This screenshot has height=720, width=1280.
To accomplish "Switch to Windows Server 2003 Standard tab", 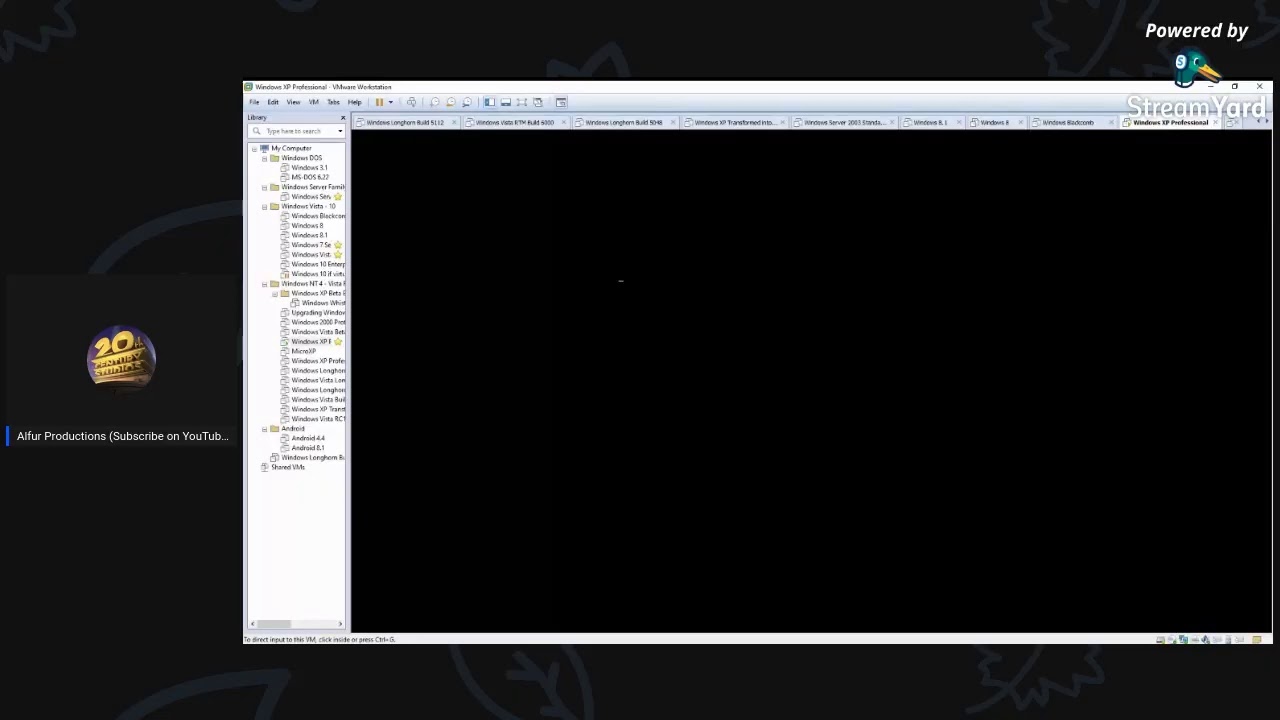I will pyautogui.click(x=844, y=122).
